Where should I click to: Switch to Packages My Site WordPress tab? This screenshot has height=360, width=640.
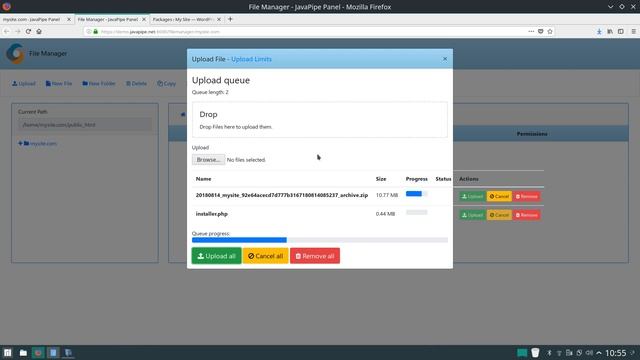(183, 19)
